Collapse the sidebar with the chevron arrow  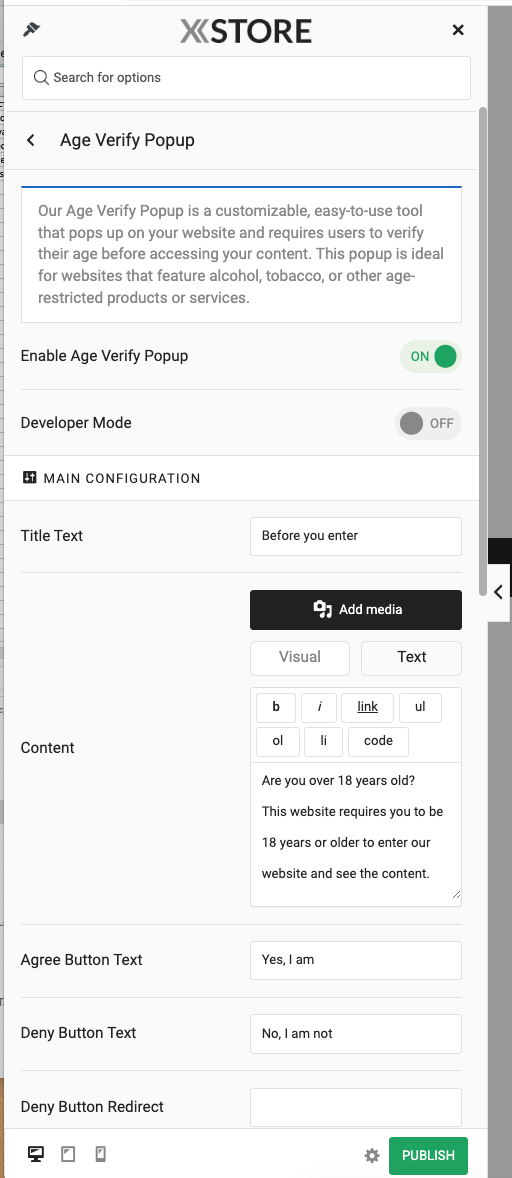point(499,592)
